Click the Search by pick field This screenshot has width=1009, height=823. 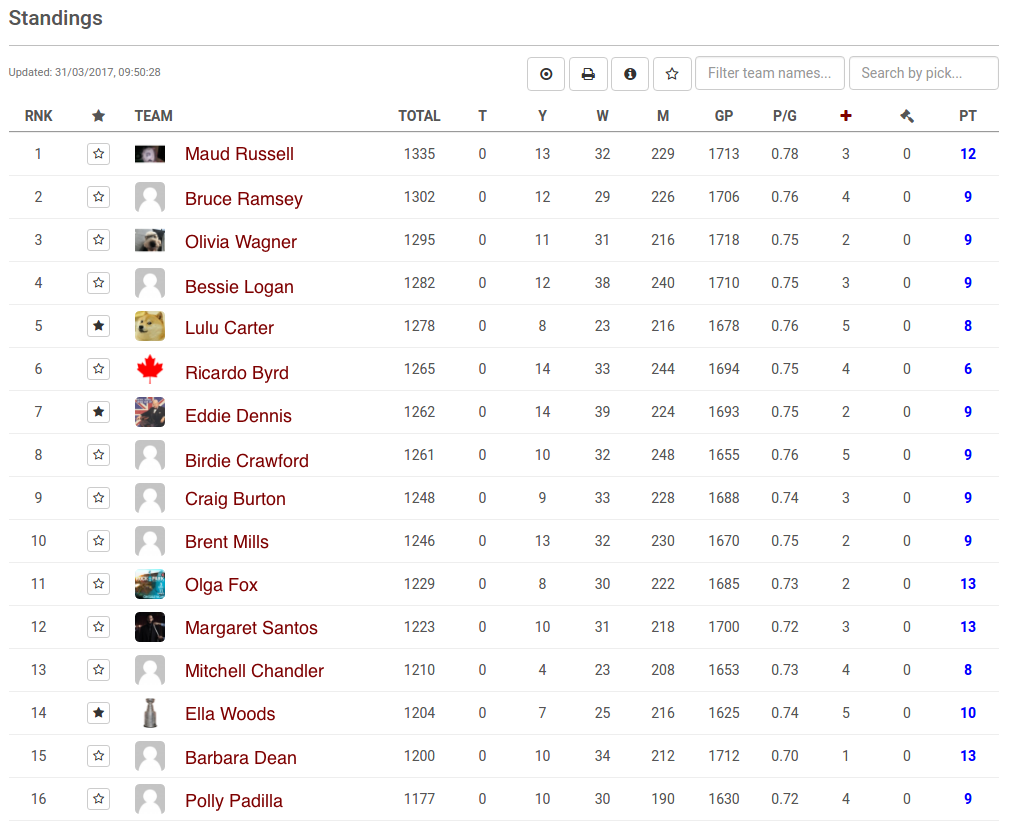[x=923, y=73]
